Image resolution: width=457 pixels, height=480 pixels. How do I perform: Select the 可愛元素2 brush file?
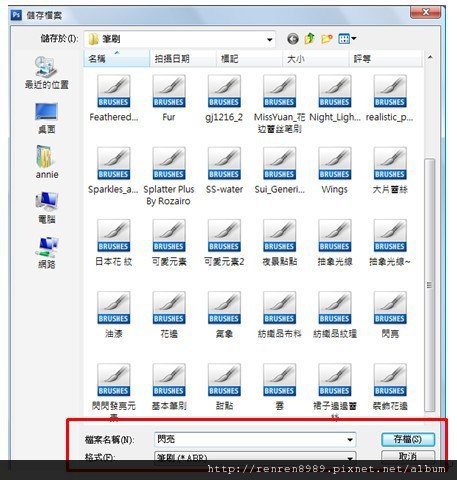click(224, 243)
